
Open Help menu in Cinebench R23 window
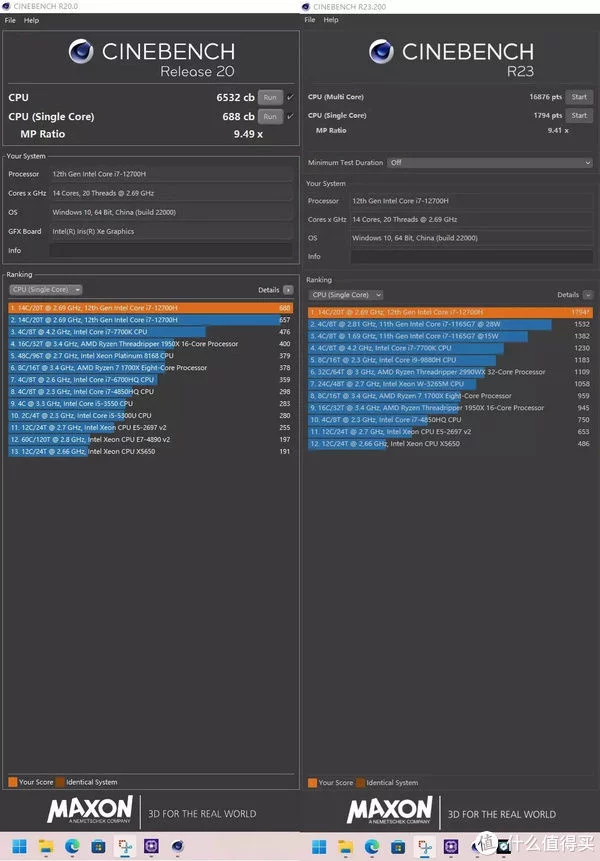coord(331,20)
